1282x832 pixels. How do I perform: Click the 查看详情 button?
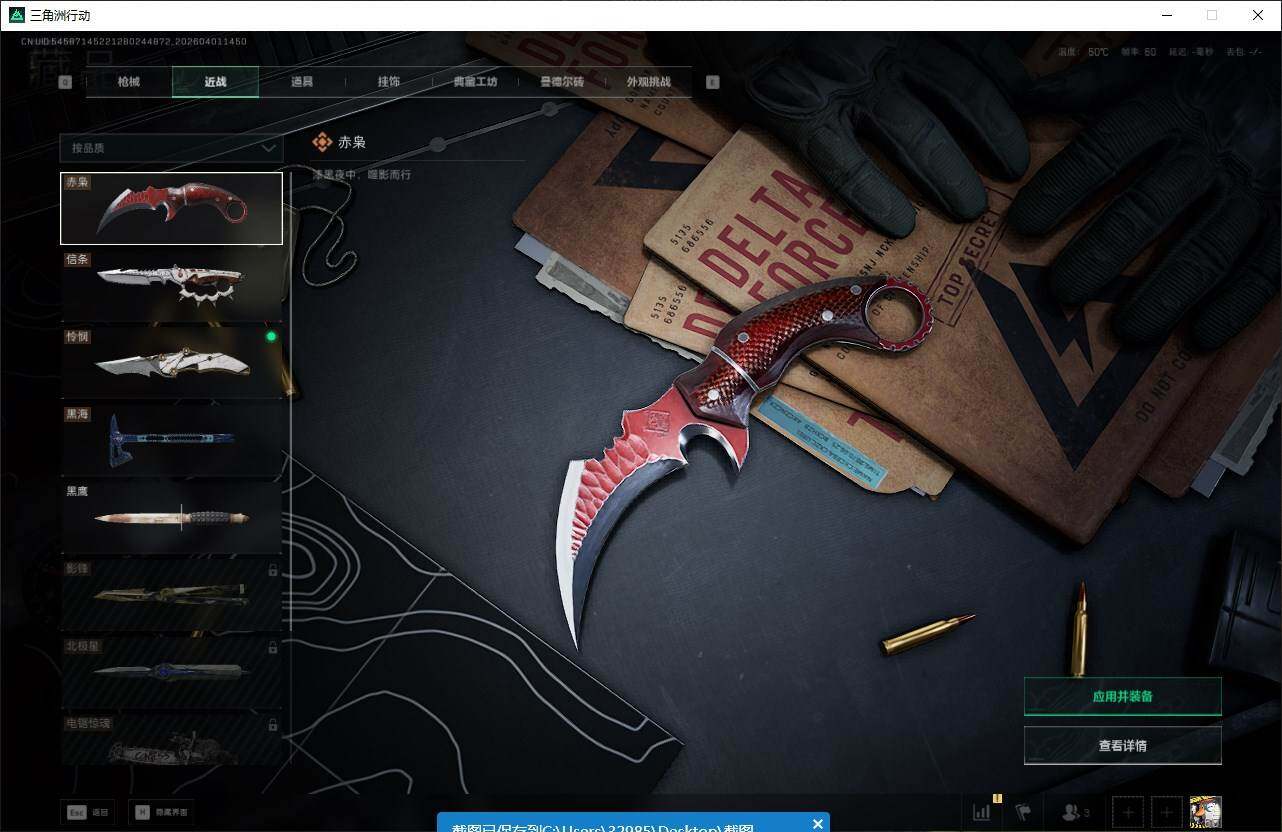(1122, 745)
